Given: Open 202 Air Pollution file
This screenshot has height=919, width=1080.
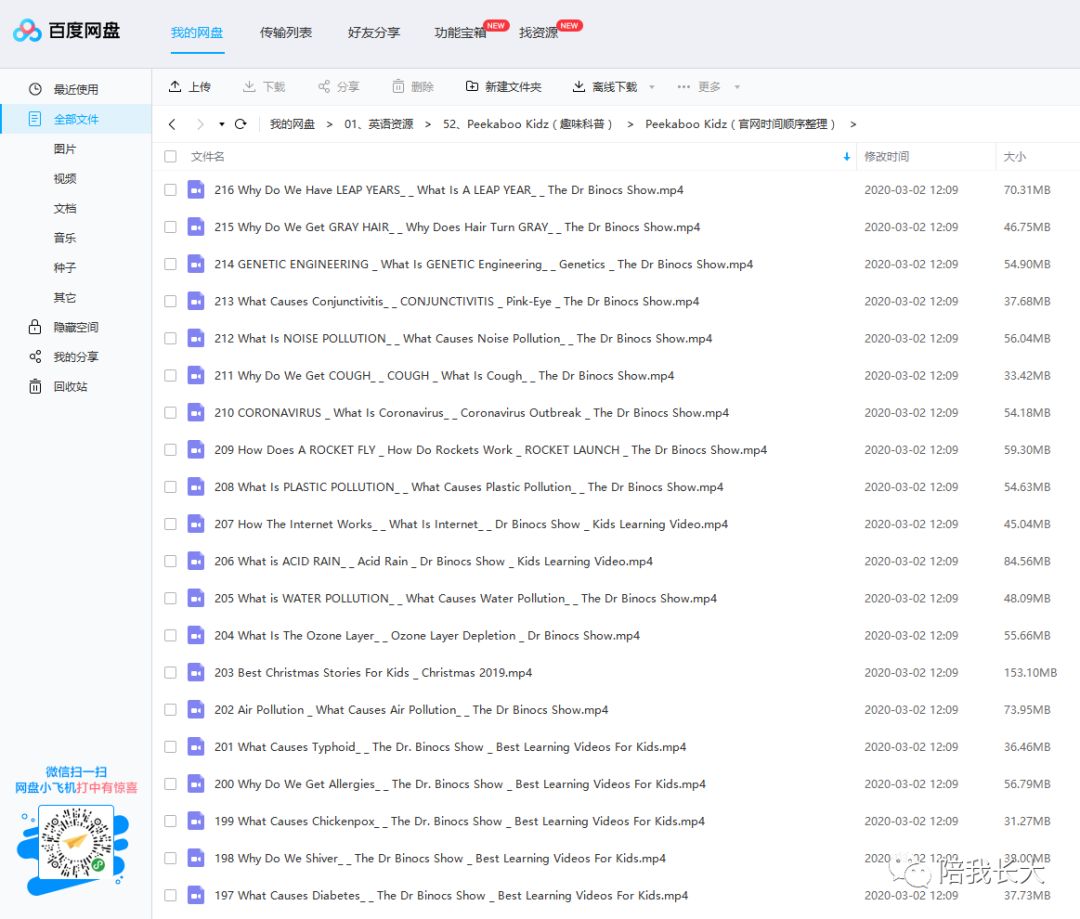Looking at the screenshot, I should tap(411, 710).
